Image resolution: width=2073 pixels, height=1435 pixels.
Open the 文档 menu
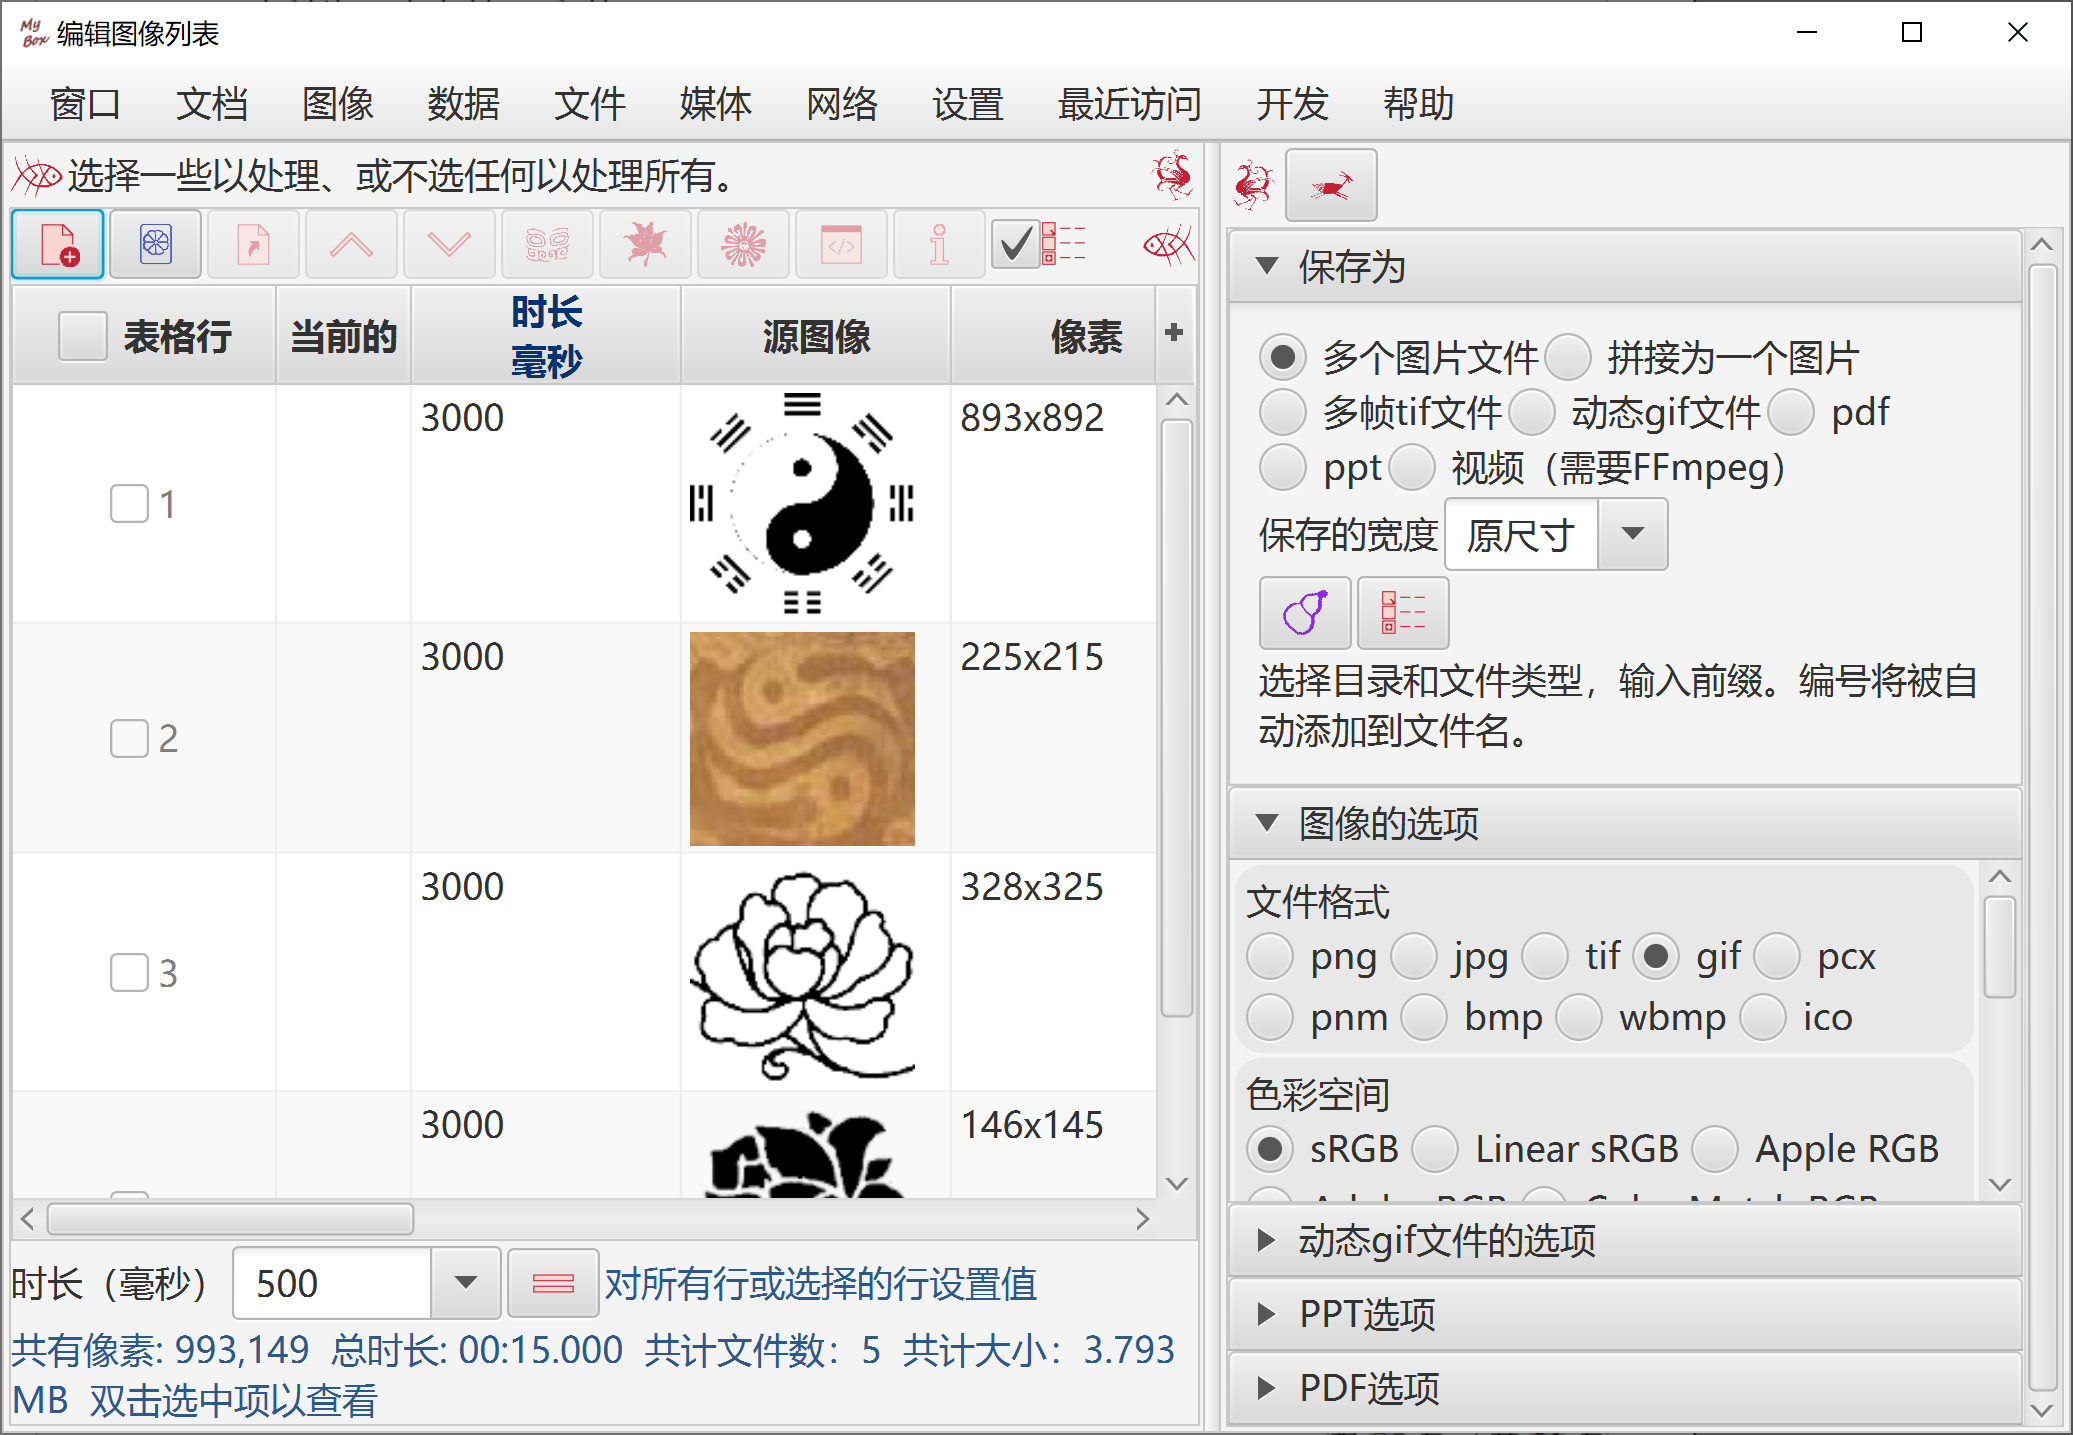click(211, 104)
